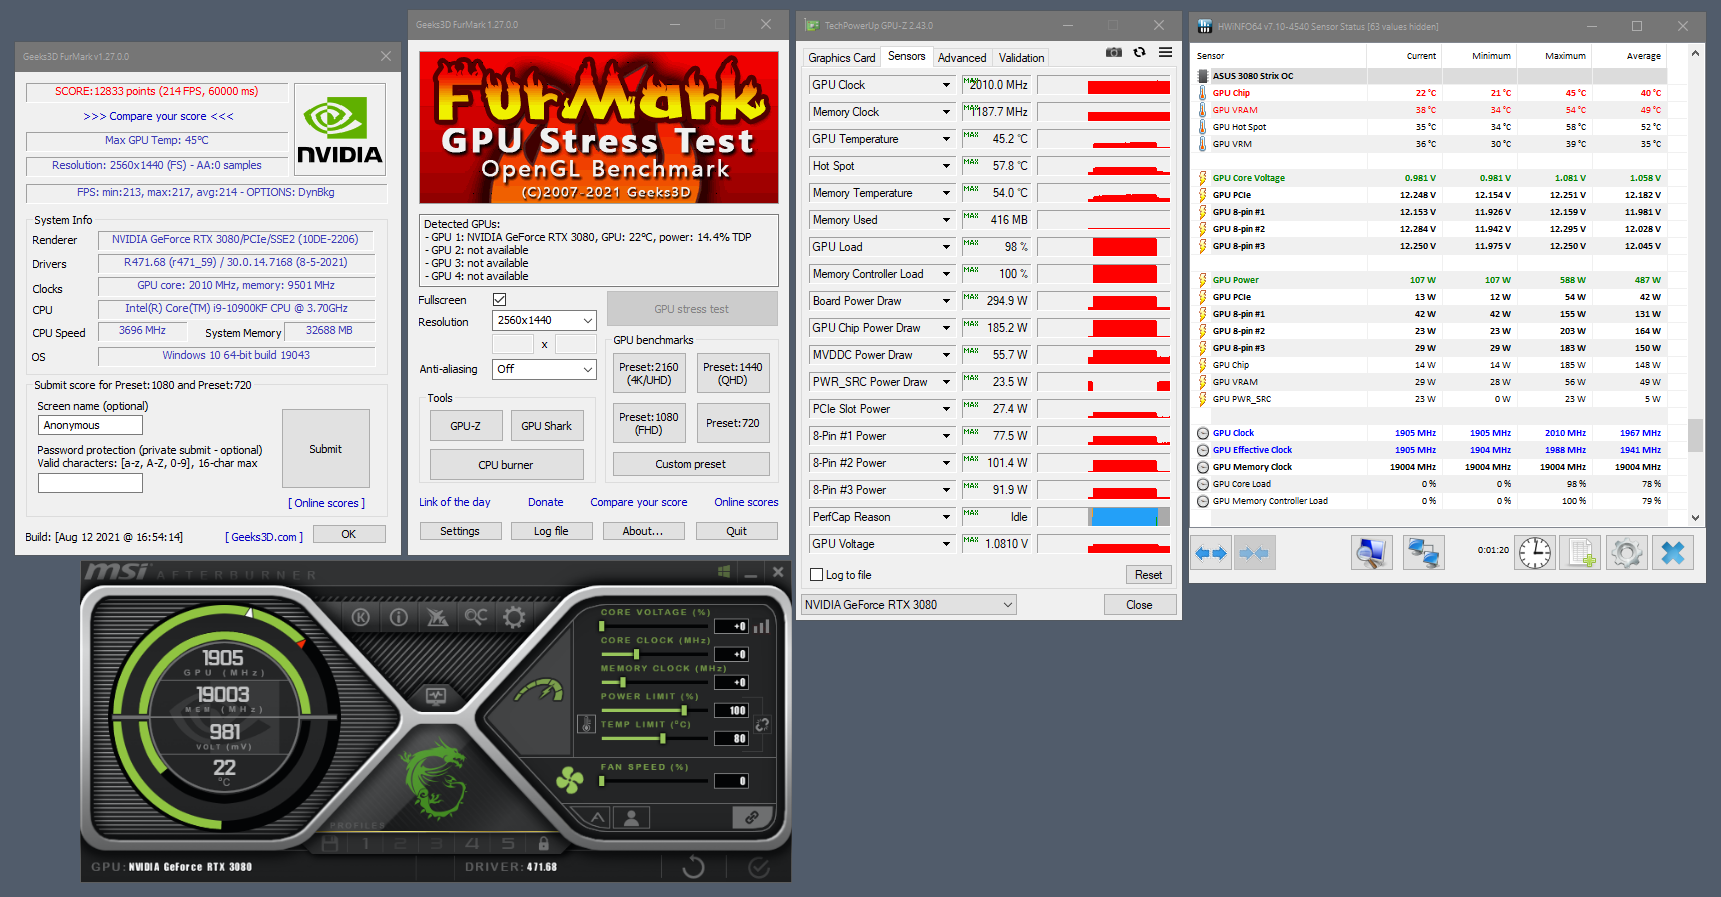Click the green speedometer icon in Afterburner
The image size is (1721, 897).
[x=539, y=691]
